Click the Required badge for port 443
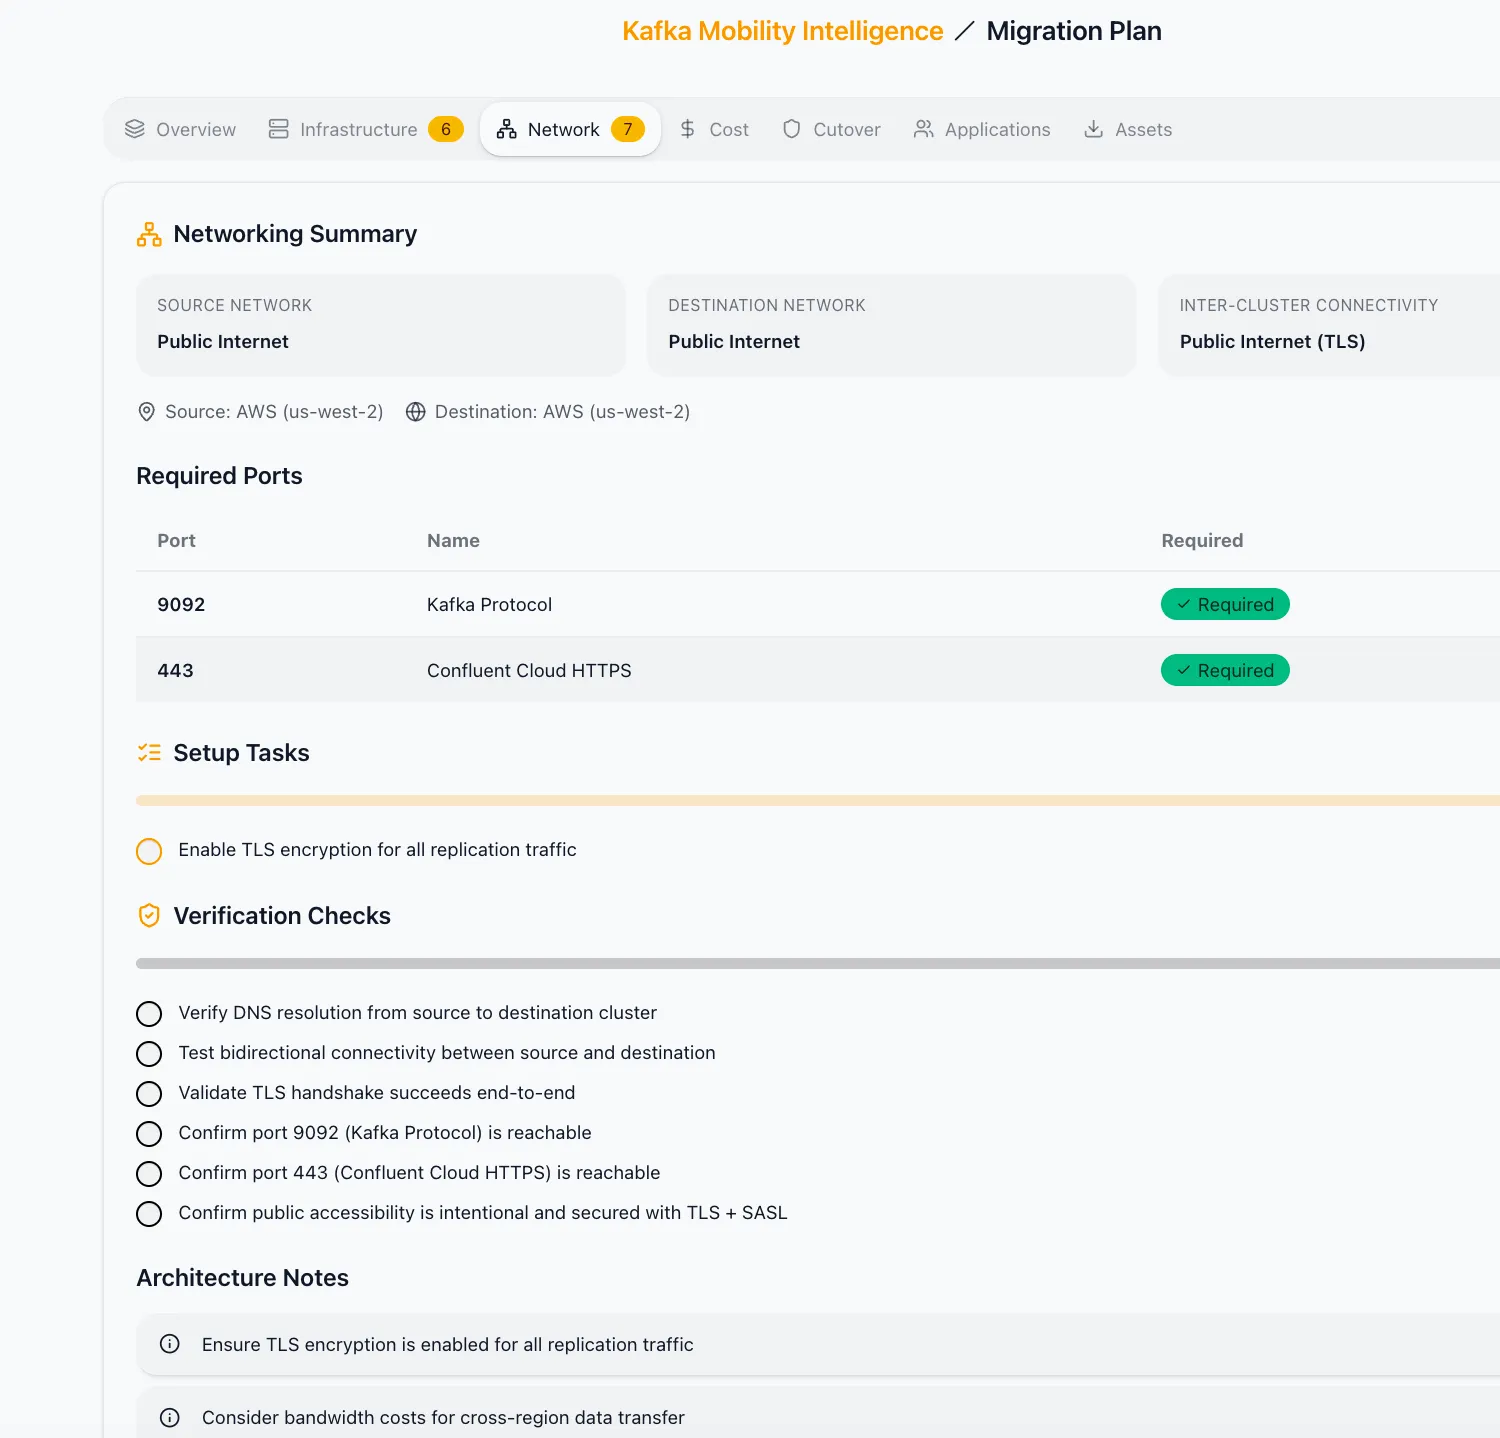The image size is (1500, 1438). [x=1225, y=670]
